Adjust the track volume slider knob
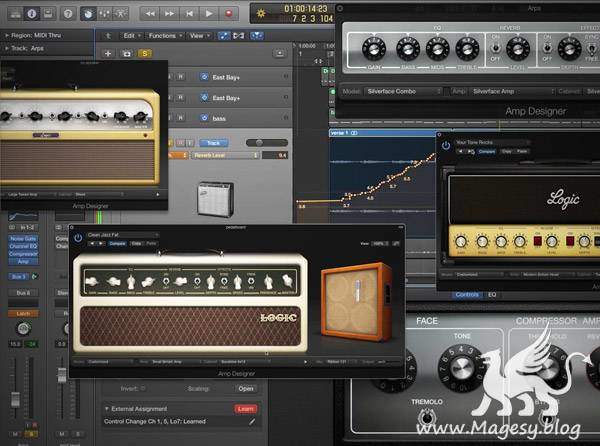This screenshot has height=446, width=600. coord(259,143)
